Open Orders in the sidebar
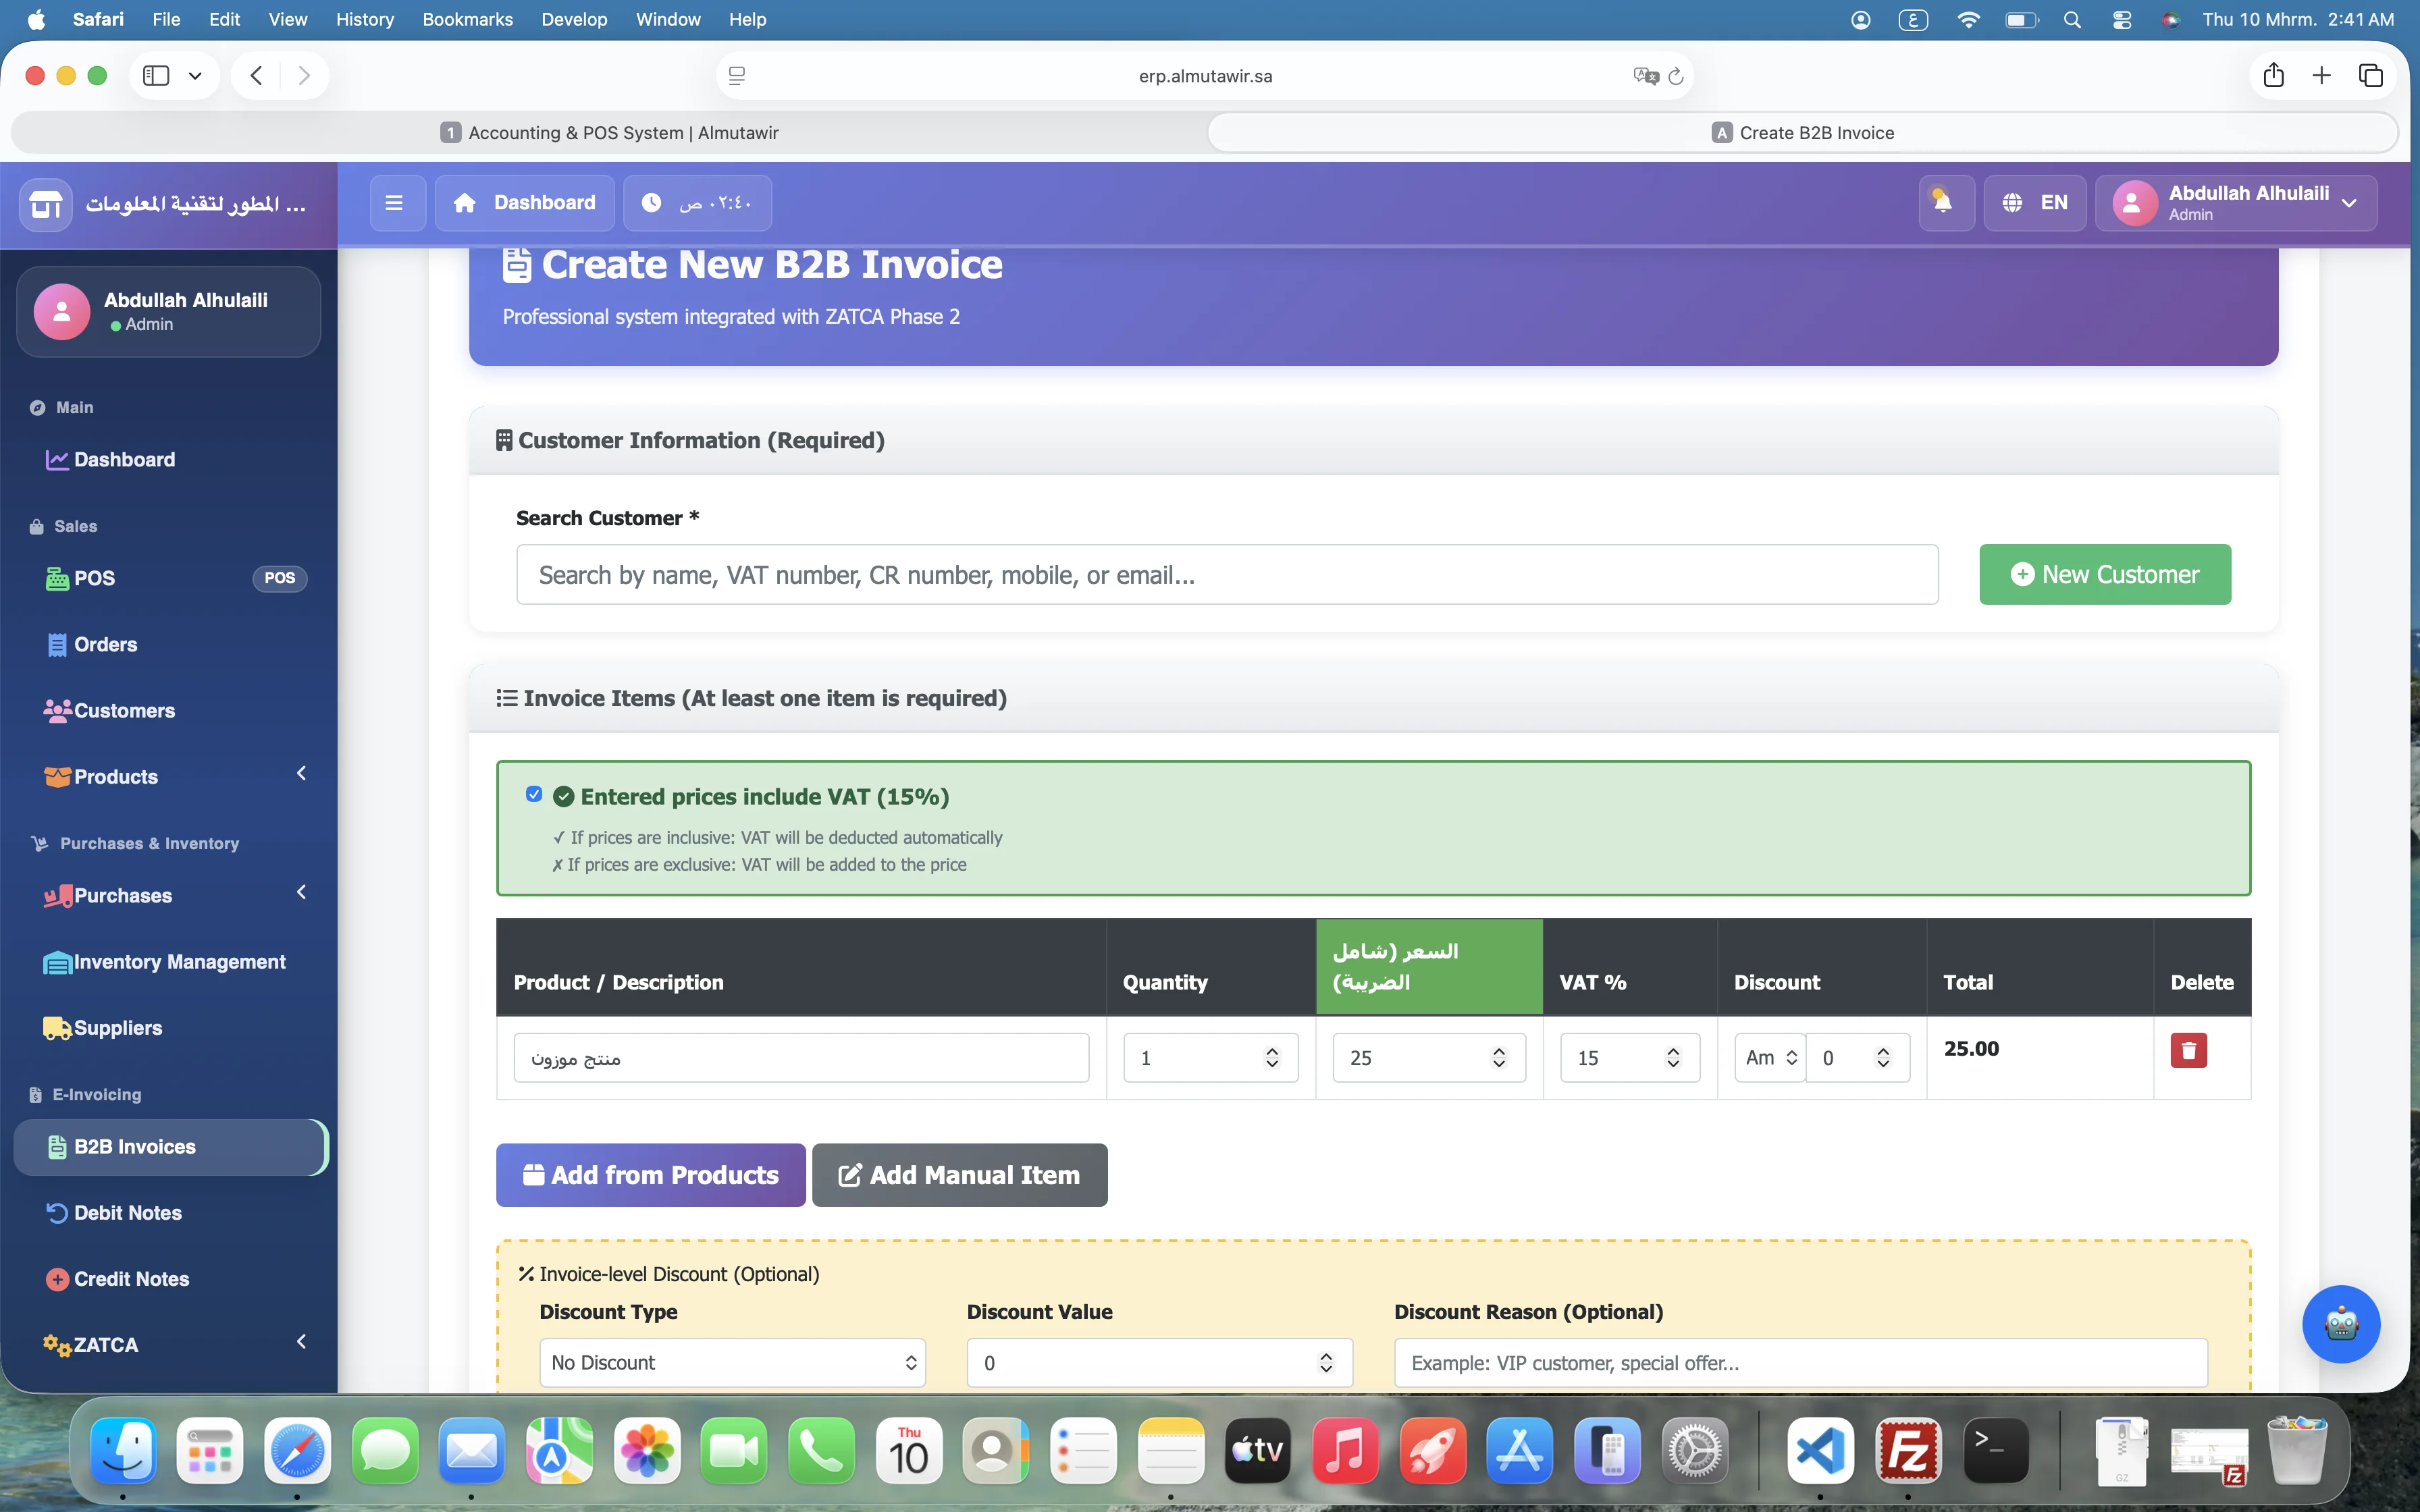 point(170,645)
